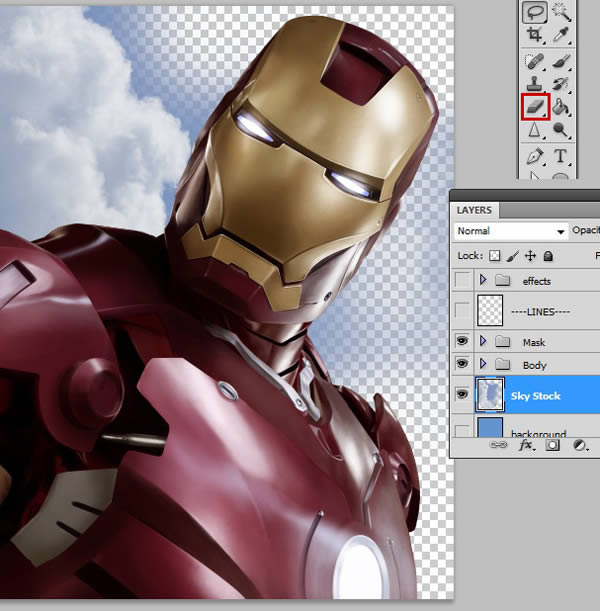600x611 pixels.
Task: Select the History Brush tool
Action: [x=561, y=84]
